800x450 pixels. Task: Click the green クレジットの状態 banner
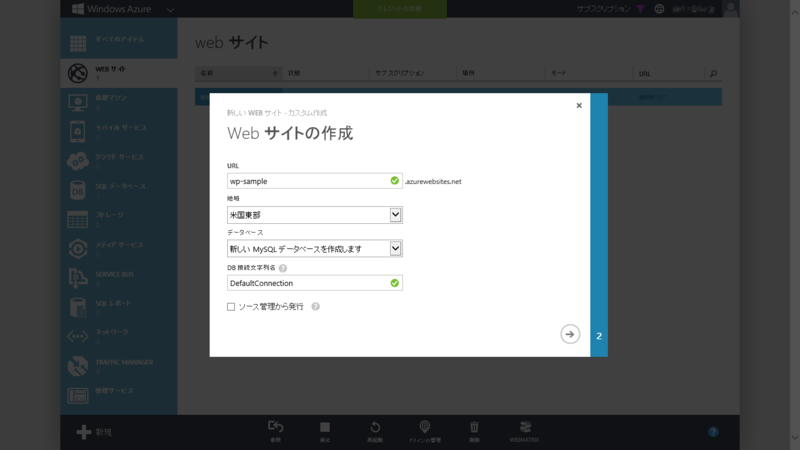click(399, 9)
